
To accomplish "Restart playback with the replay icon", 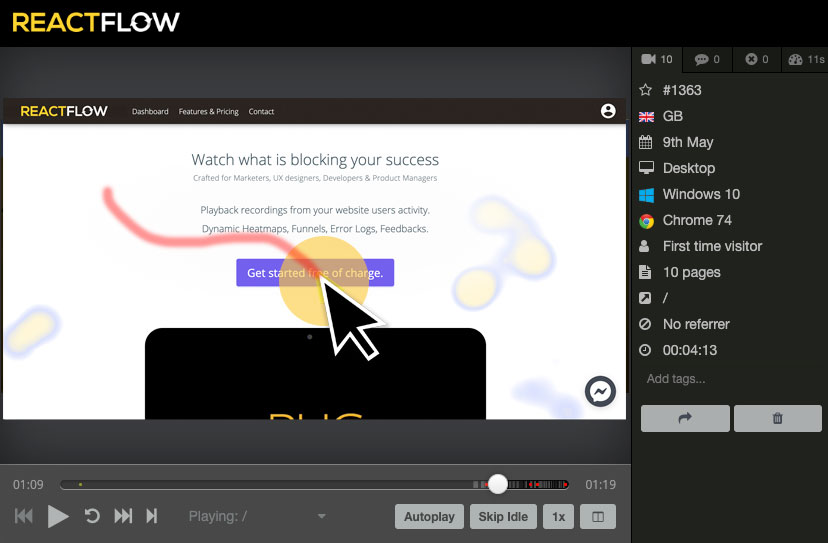I will [92, 516].
